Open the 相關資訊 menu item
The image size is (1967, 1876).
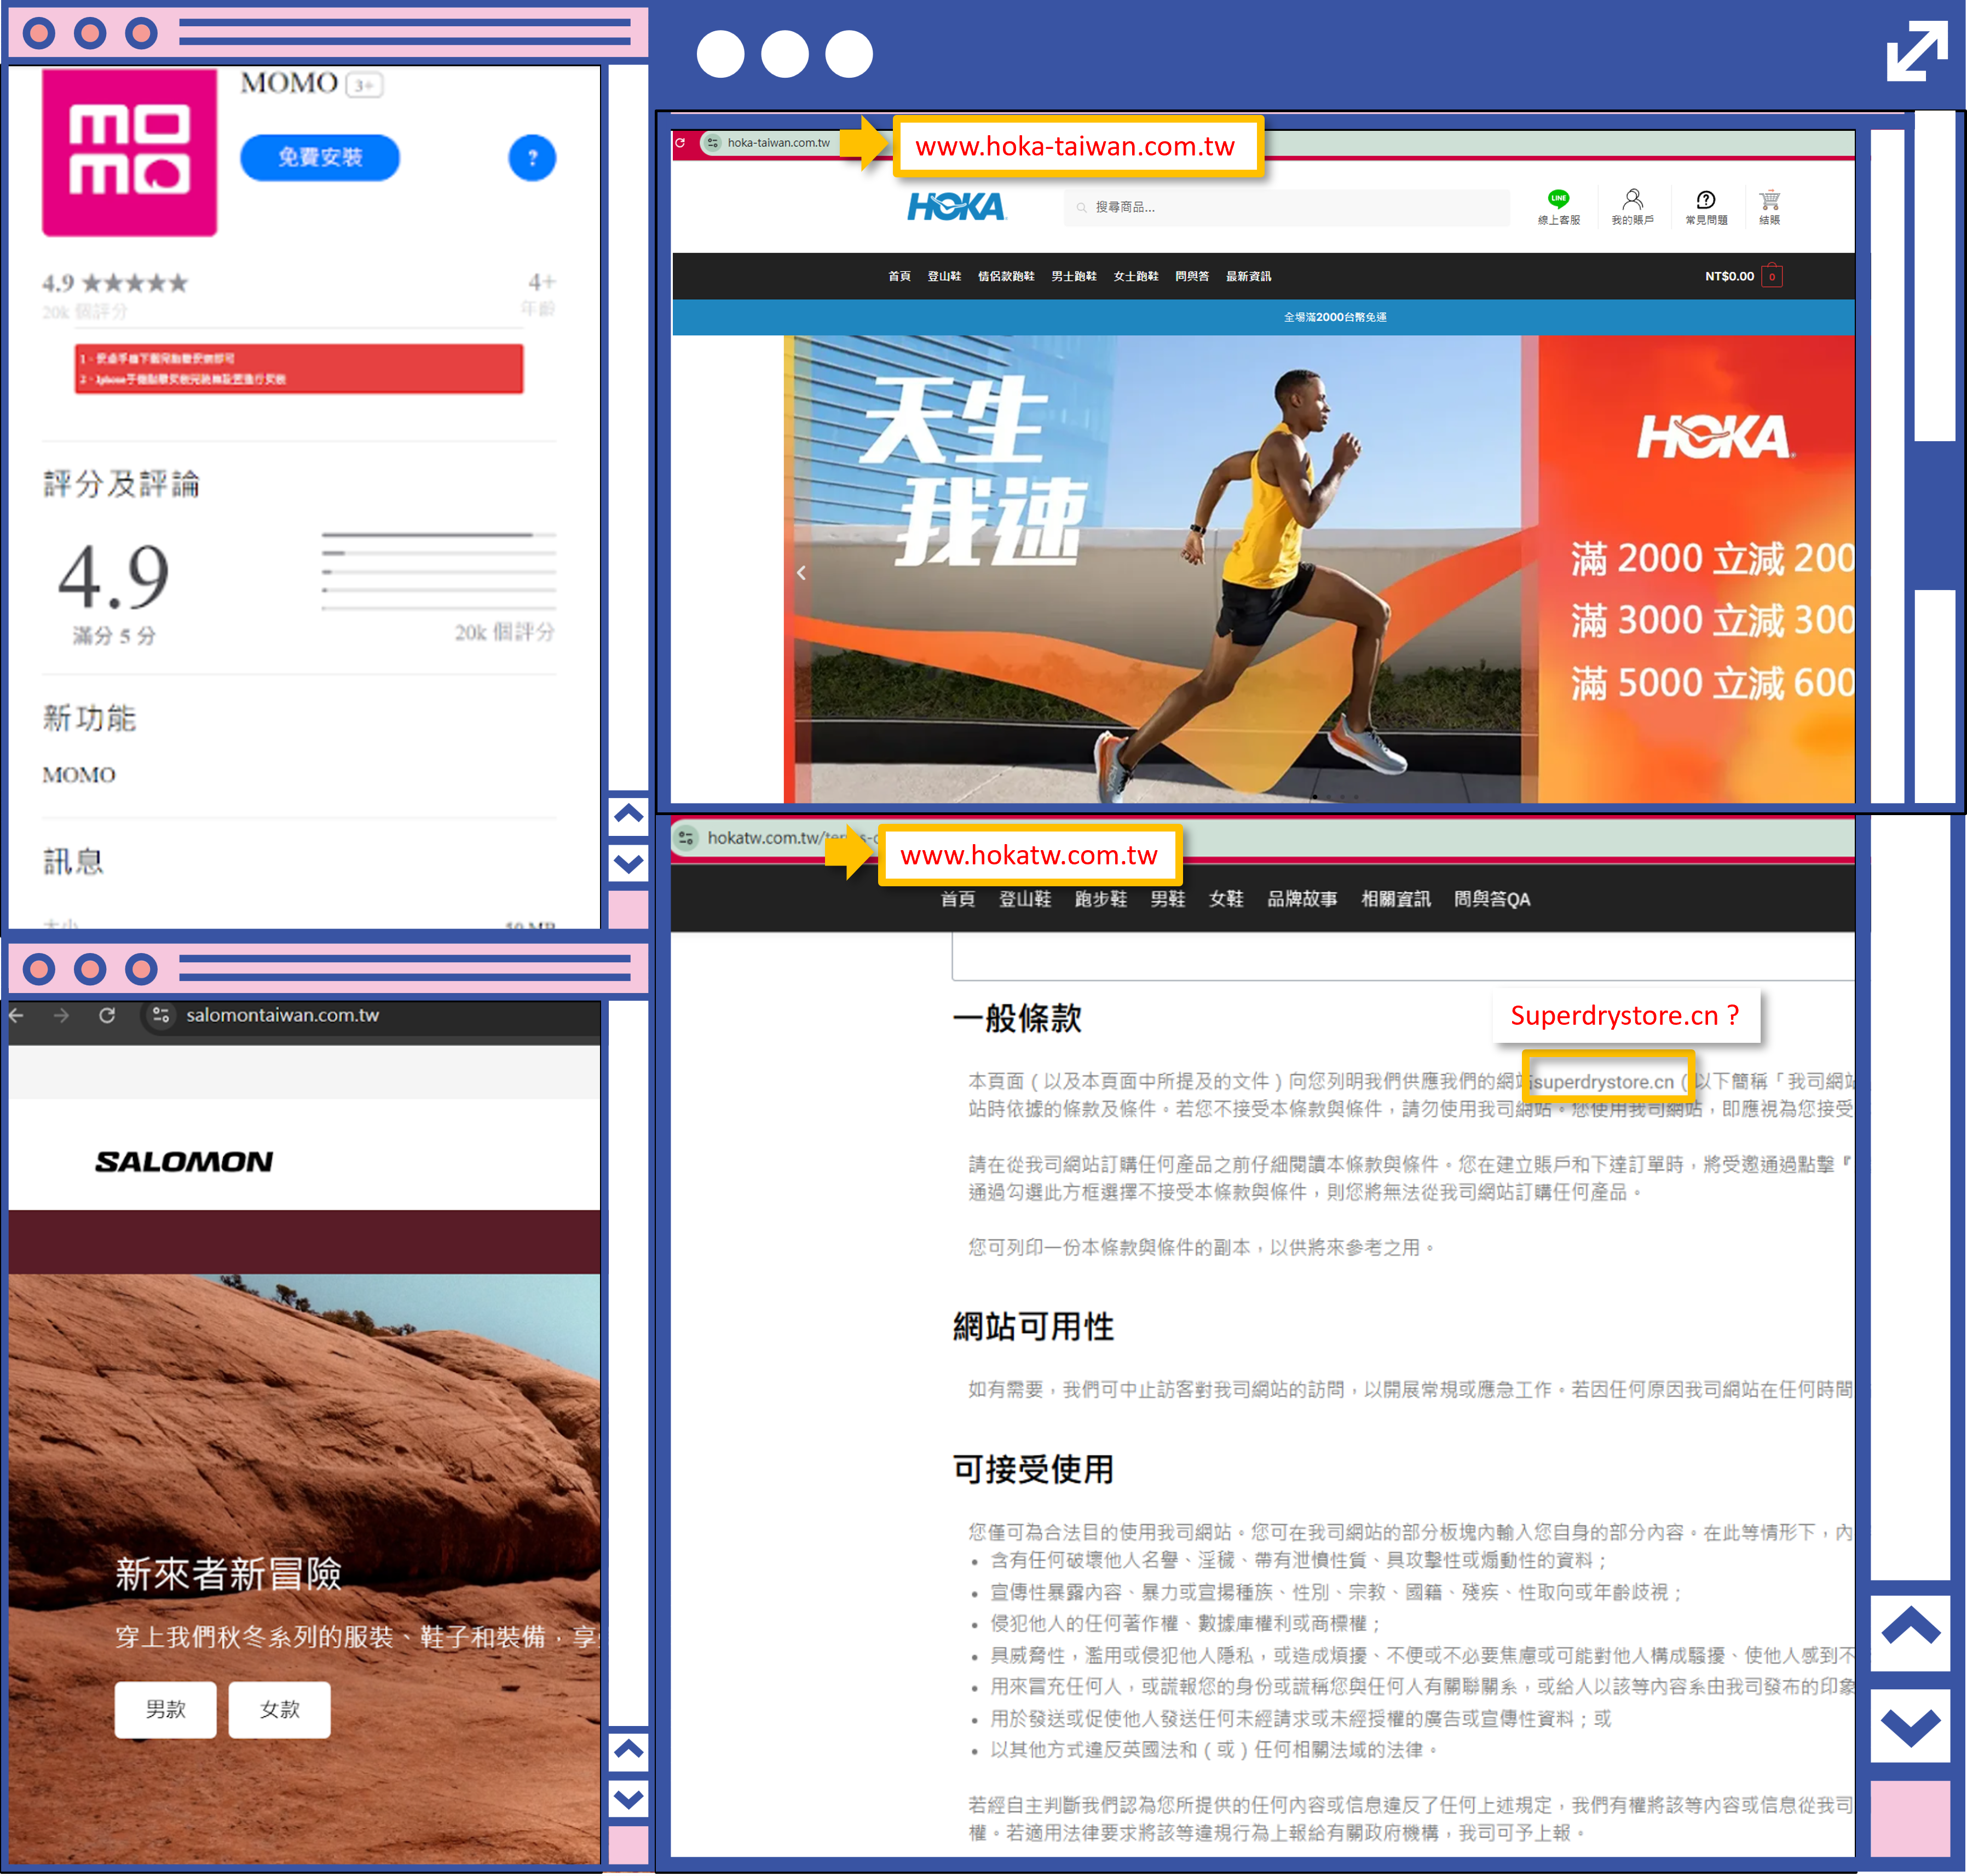[x=1395, y=898]
